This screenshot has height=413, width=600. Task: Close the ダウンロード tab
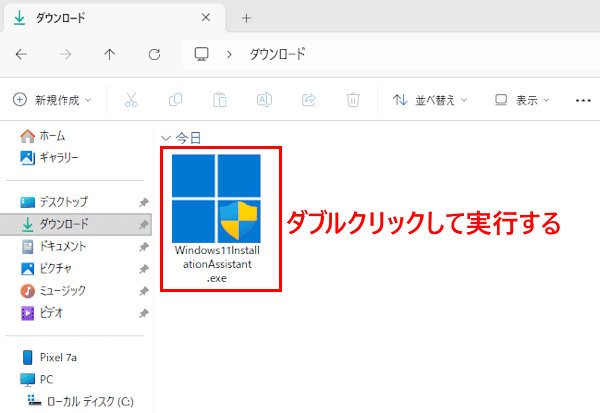click(x=206, y=18)
